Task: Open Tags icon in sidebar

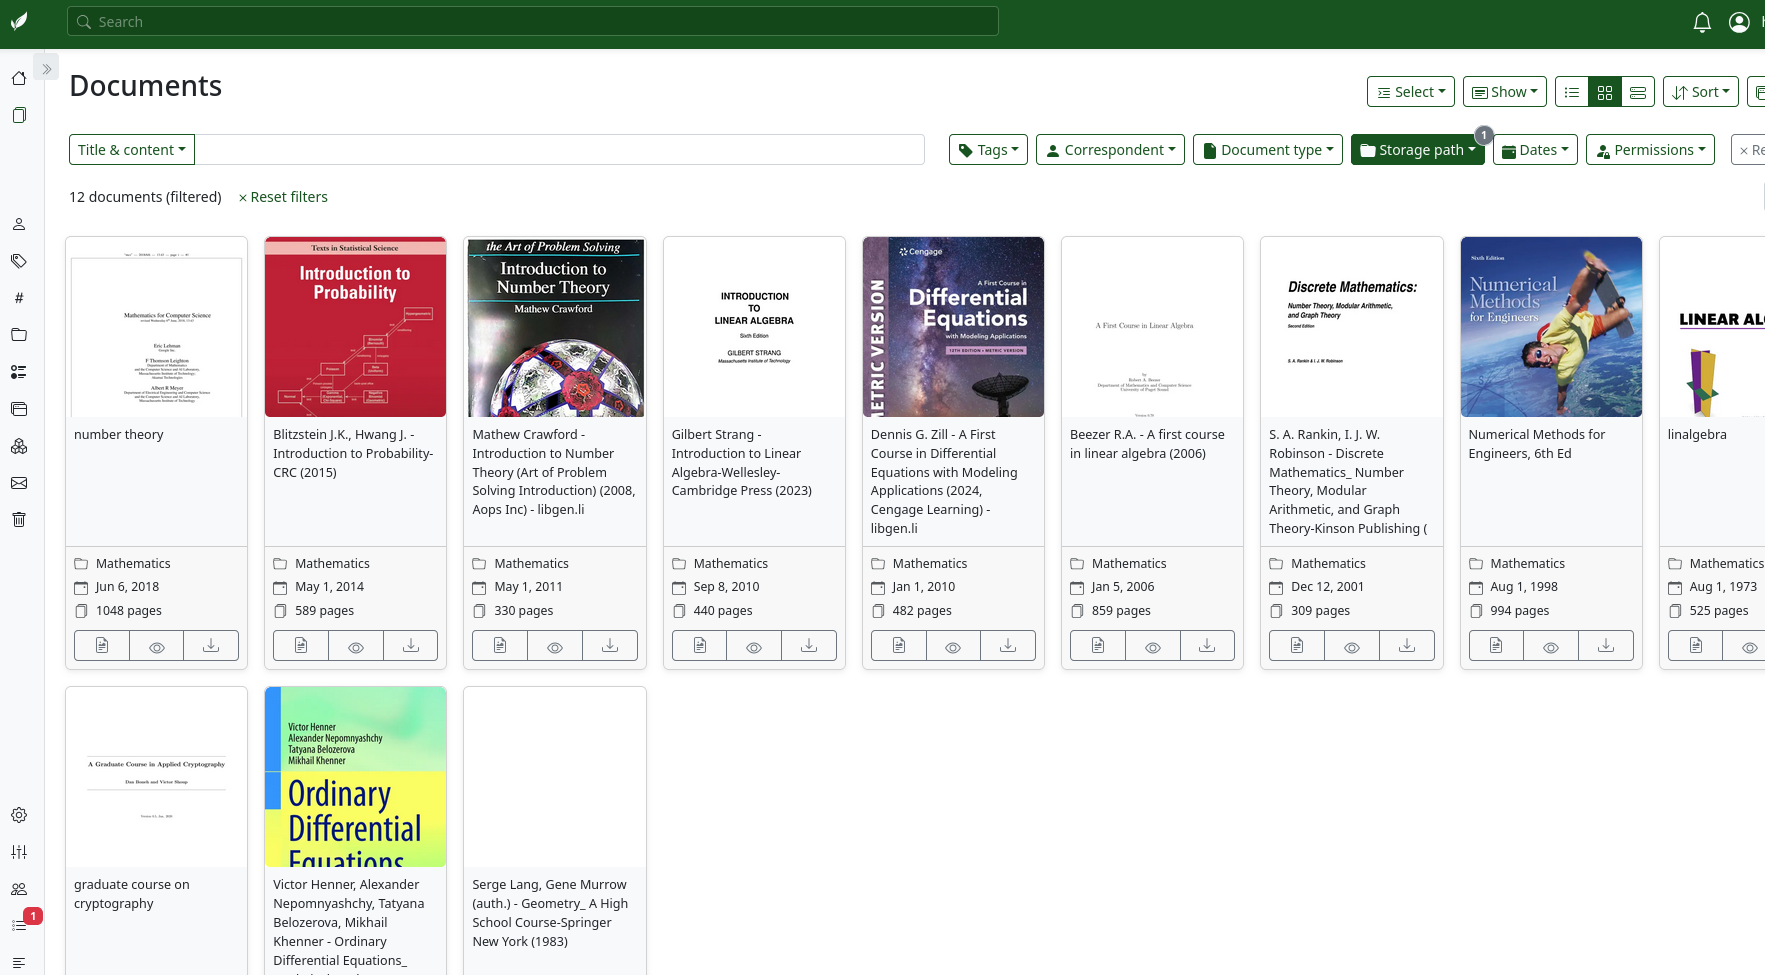Action: coord(19,261)
